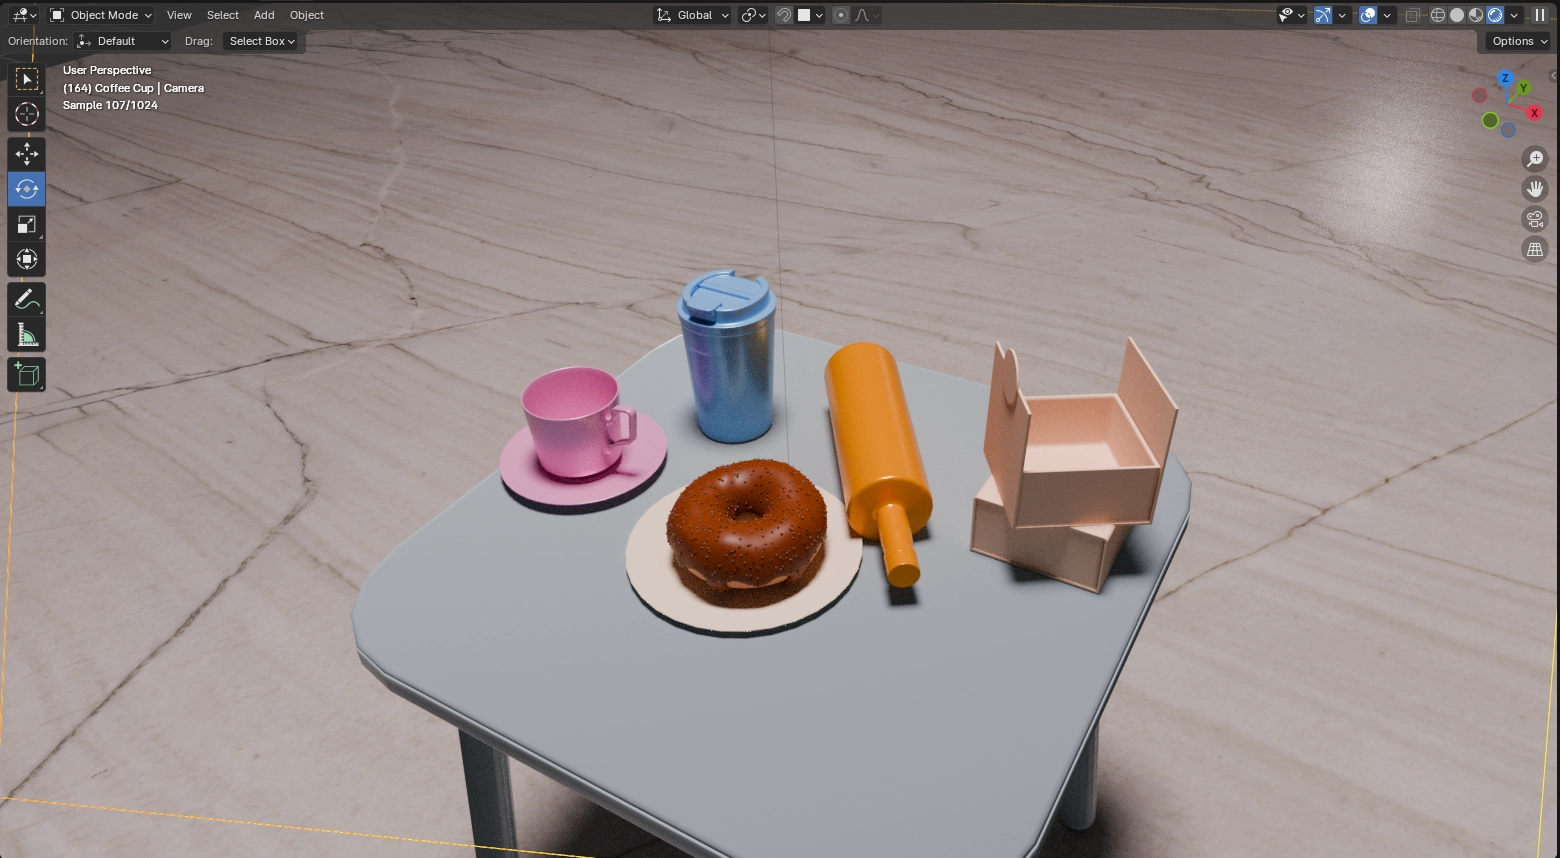Click the Options button
The height and width of the screenshot is (858, 1560).
pos(1518,41)
